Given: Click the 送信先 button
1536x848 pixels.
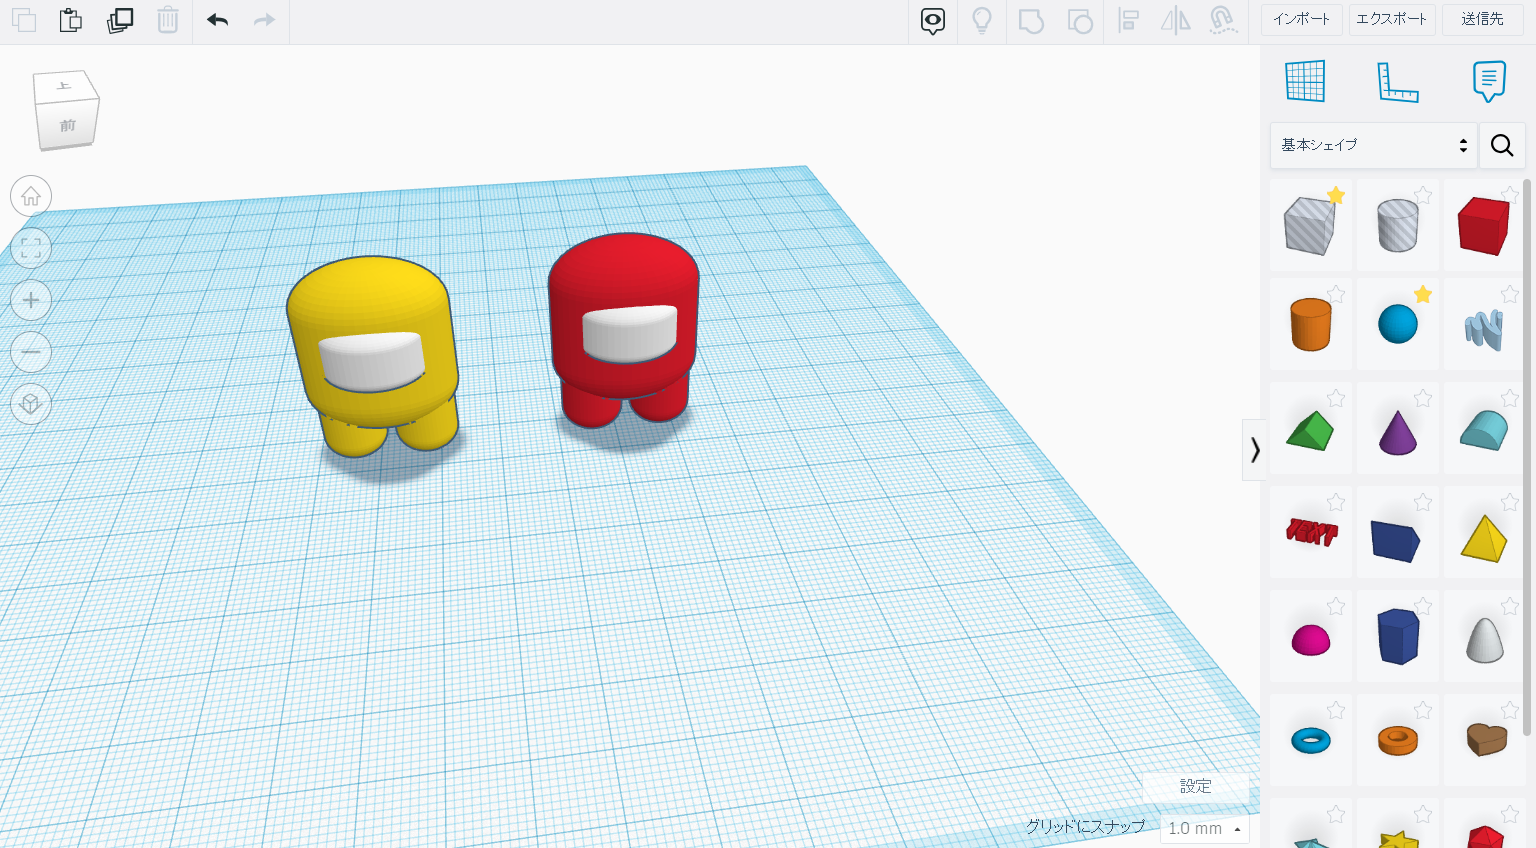Looking at the screenshot, I should [x=1482, y=19].
